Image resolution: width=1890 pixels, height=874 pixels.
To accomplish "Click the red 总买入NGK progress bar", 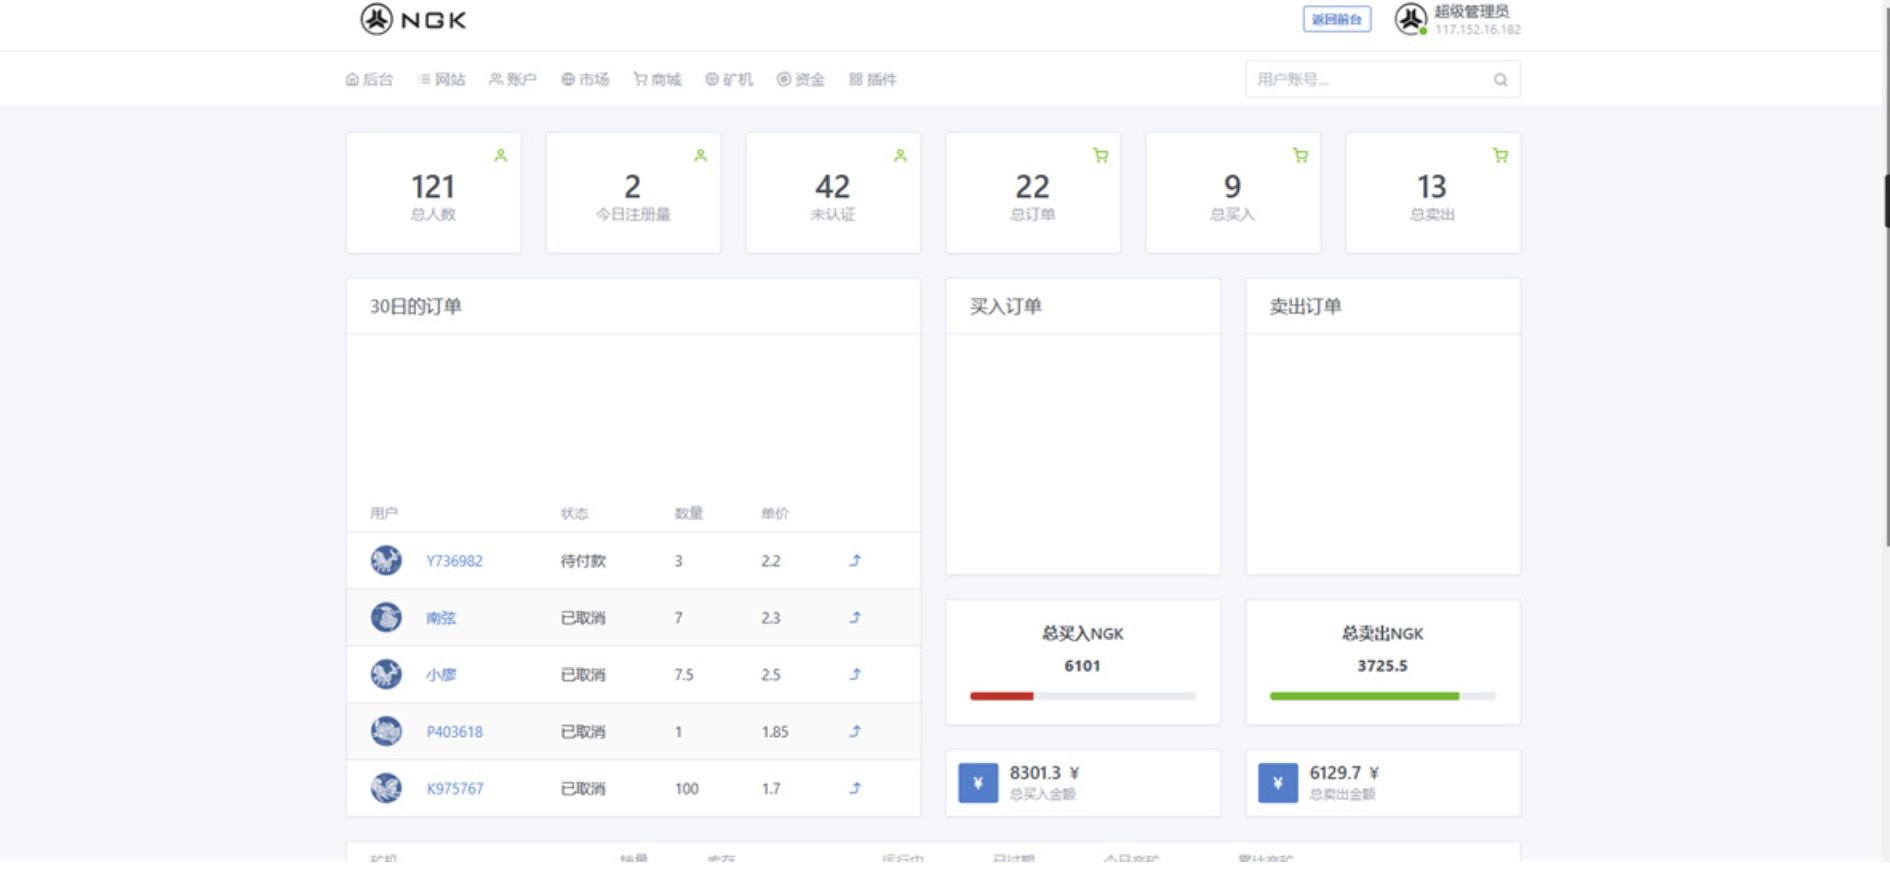I will [1002, 696].
